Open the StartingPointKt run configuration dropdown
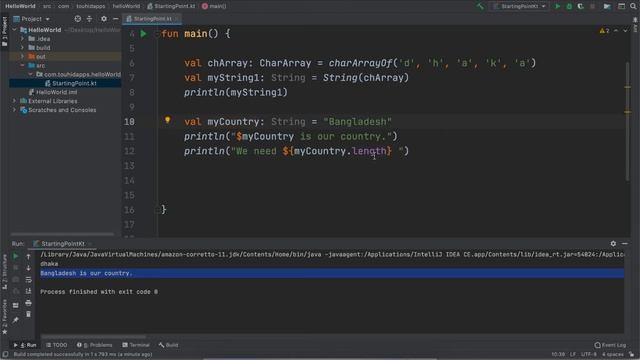Viewport: 640px width, 360px height. [x=519, y=6]
